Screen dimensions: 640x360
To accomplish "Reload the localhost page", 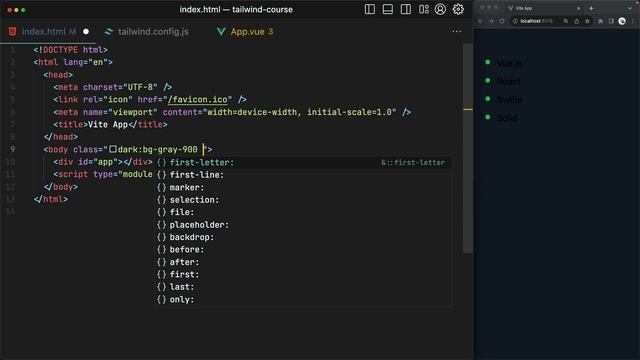I will pos(502,21).
